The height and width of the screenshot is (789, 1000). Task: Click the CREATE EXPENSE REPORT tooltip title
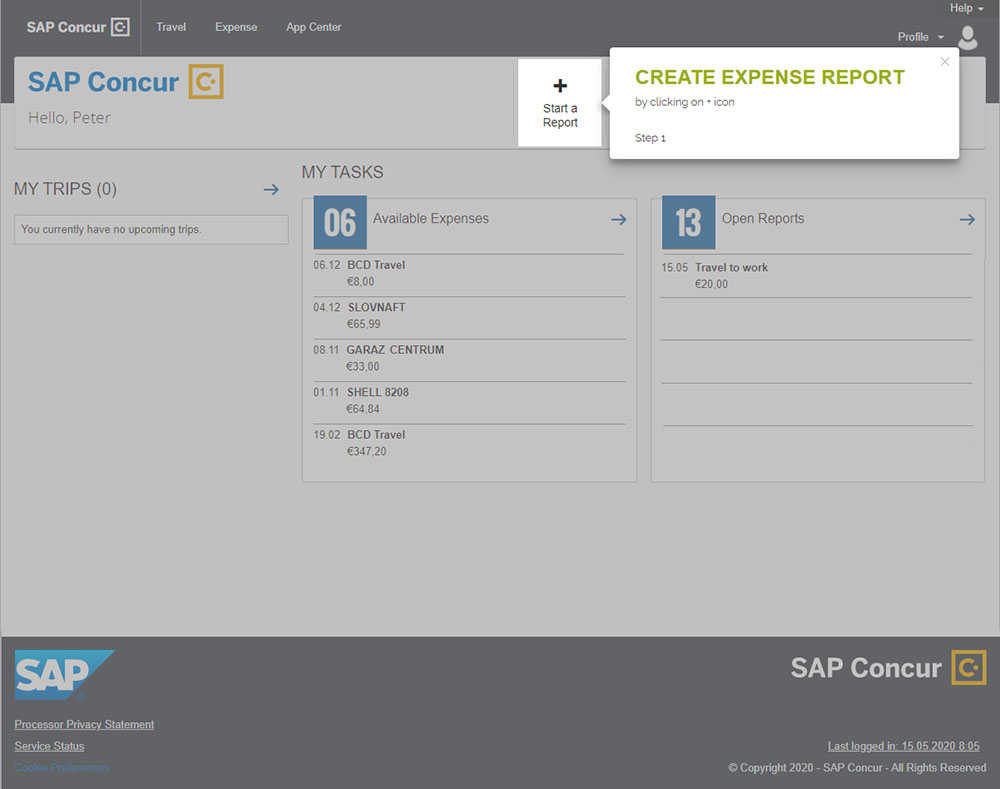[x=770, y=77]
